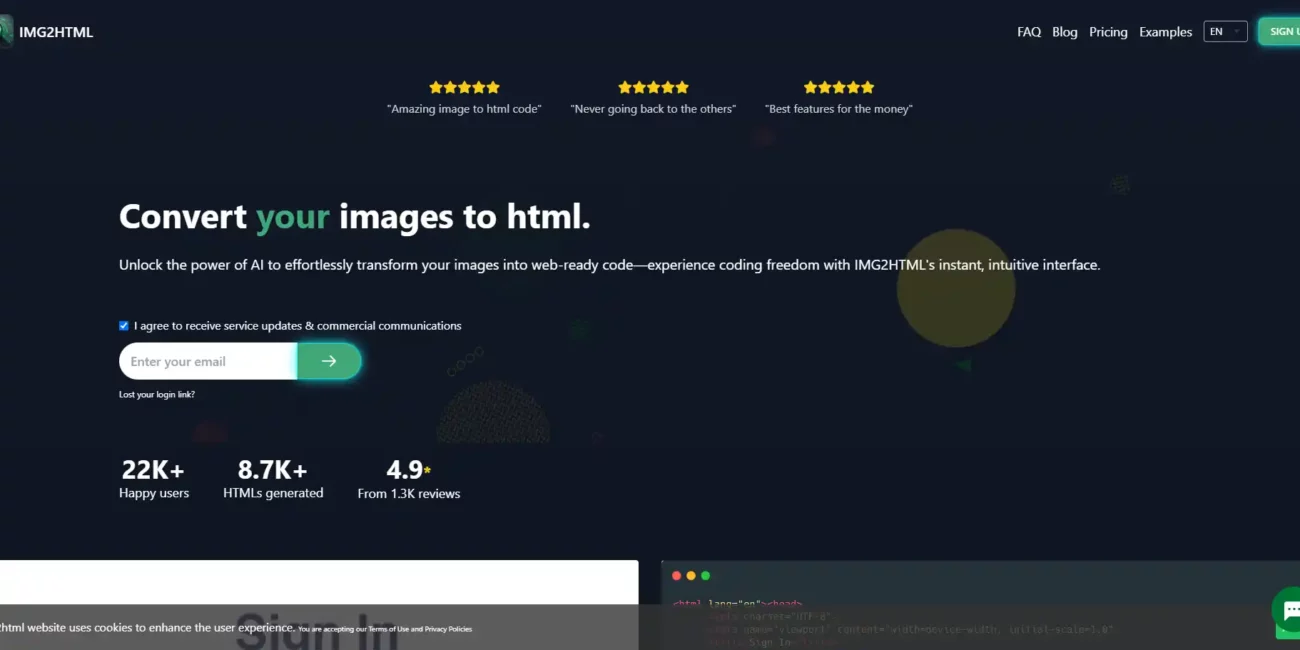Click the red dot in code window

(x=677, y=576)
